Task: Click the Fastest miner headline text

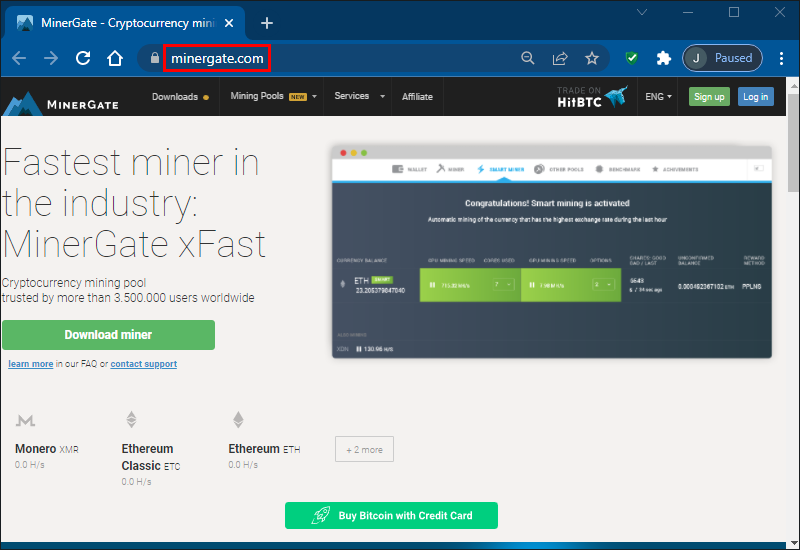Action: 134,203
